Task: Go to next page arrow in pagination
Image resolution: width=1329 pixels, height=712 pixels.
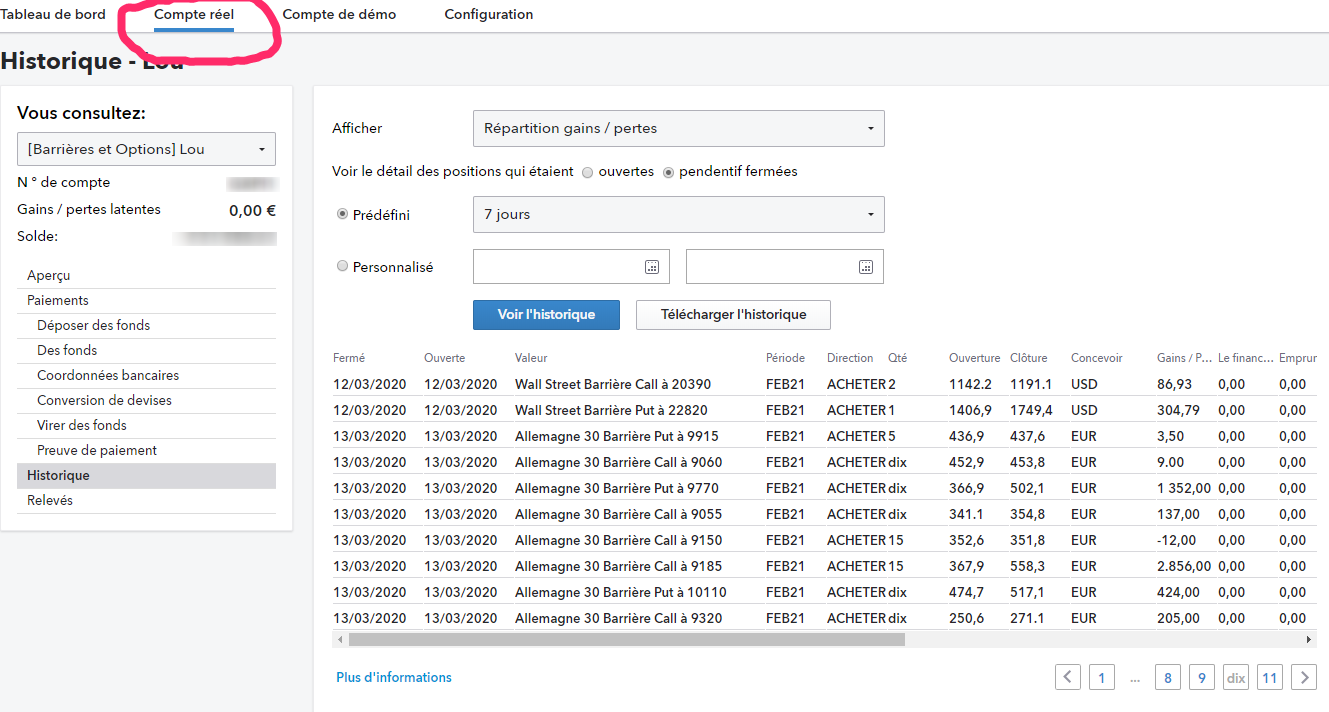Action: coord(1303,677)
